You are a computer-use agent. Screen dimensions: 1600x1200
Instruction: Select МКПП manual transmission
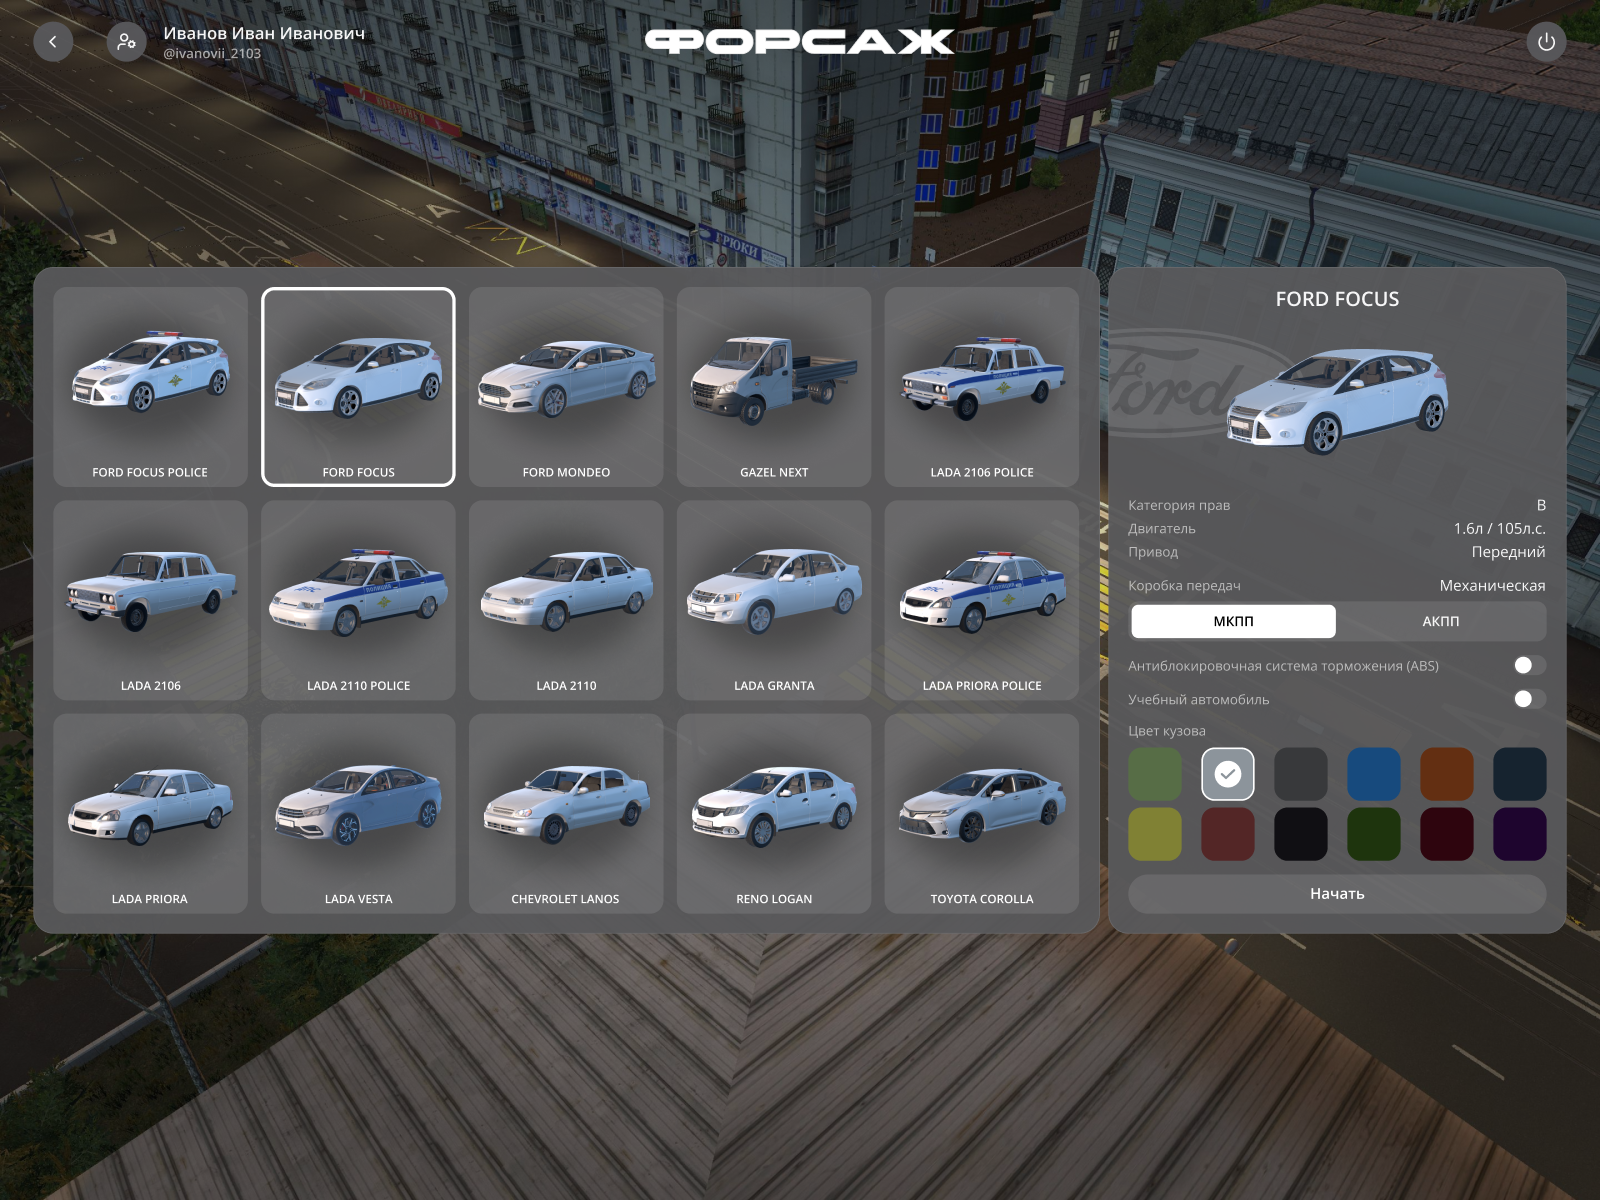pyautogui.click(x=1233, y=621)
